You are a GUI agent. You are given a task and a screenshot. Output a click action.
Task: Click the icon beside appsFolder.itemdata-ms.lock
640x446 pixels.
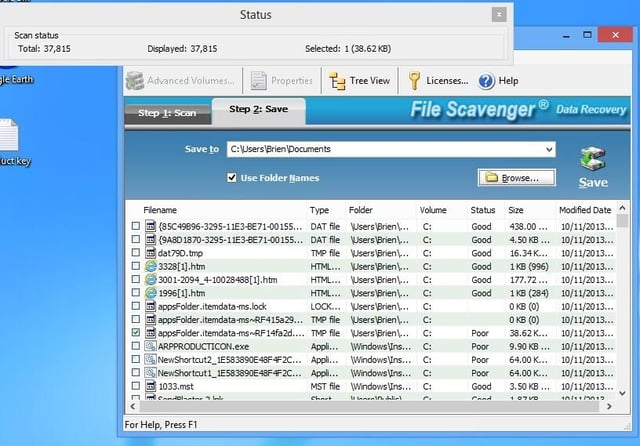151,306
